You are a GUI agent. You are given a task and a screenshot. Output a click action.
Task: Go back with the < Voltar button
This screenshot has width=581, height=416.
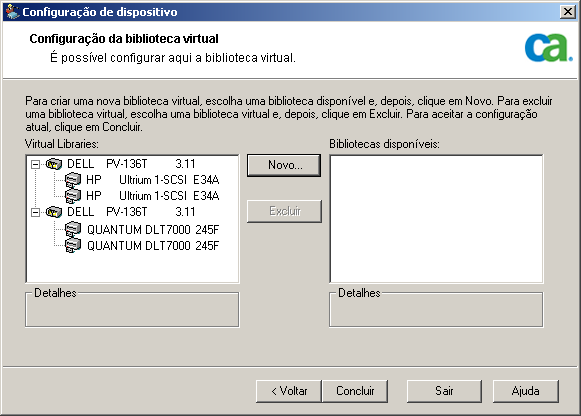pyautogui.click(x=289, y=391)
